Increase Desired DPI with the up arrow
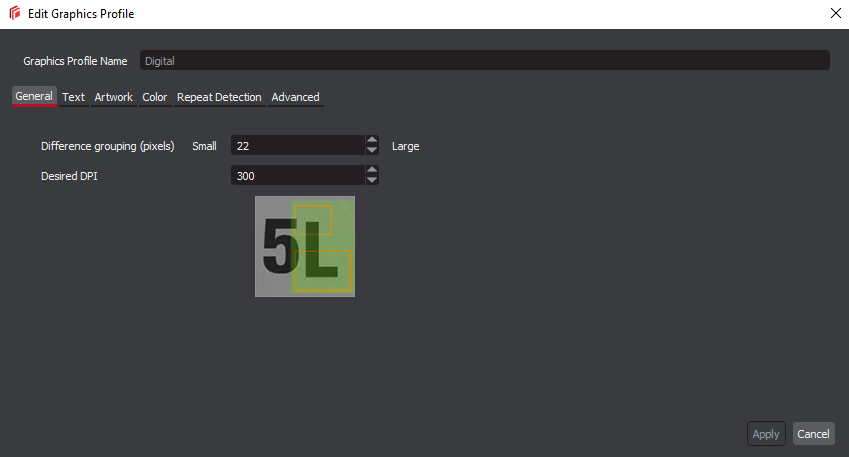This screenshot has height=457, width=849. click(372, 171)
